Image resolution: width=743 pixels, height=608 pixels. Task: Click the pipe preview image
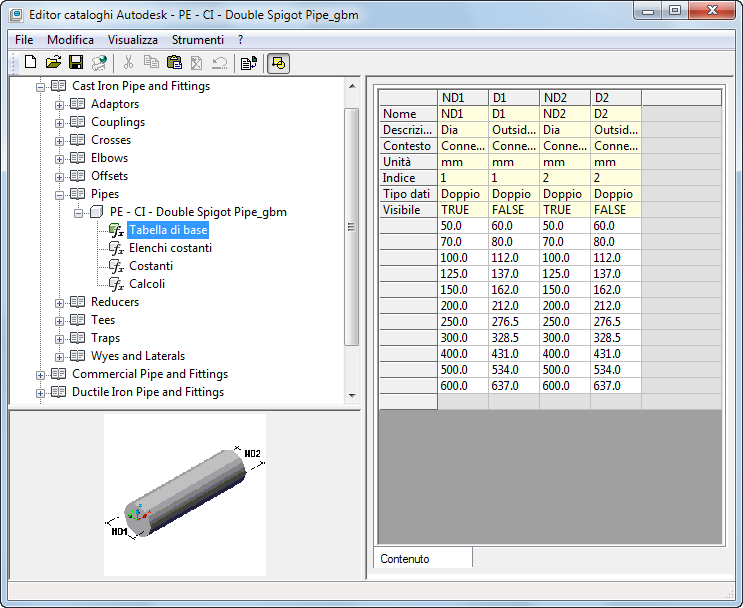[185, 494]
